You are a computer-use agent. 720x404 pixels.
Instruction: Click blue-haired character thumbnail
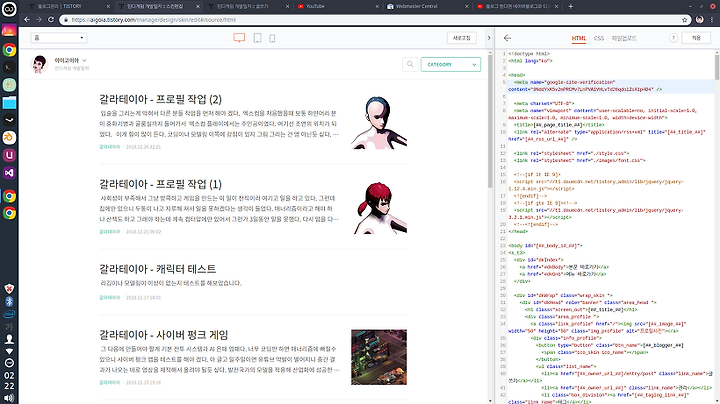click(379, 122)
